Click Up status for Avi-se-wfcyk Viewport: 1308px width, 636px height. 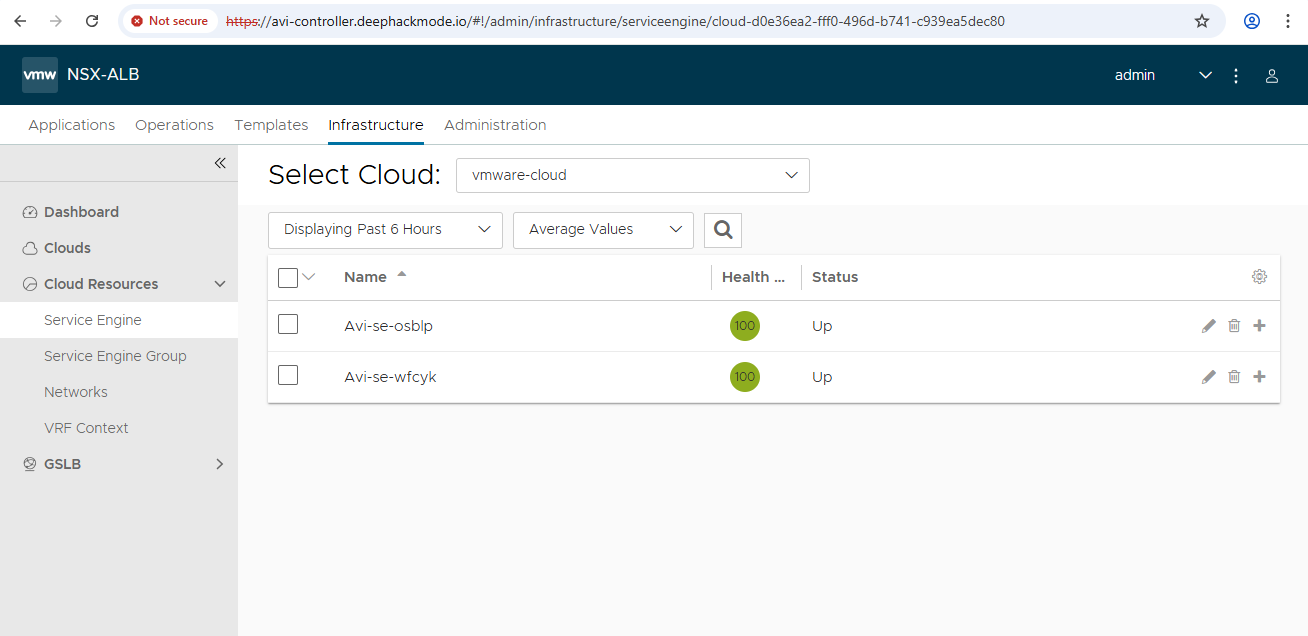(822, 377)
